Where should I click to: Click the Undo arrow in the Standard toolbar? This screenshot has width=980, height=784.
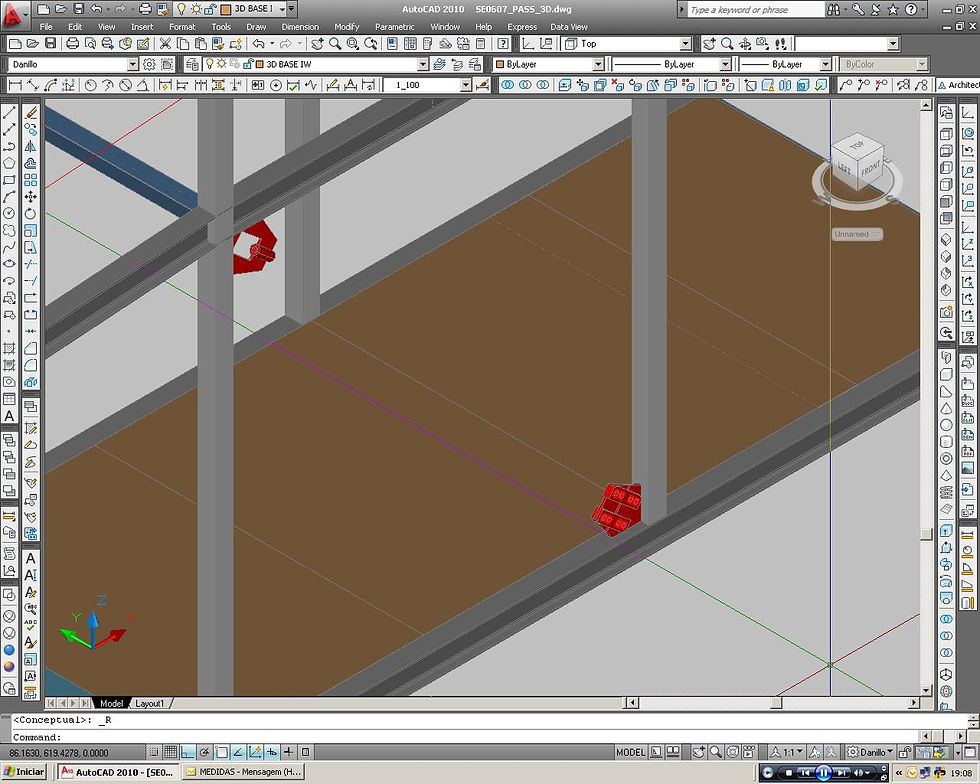(x=258, y=44)
